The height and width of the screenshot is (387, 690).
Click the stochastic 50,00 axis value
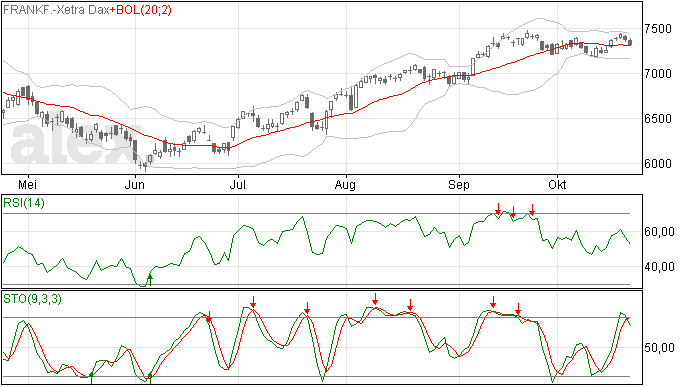[x=659, y=348]
